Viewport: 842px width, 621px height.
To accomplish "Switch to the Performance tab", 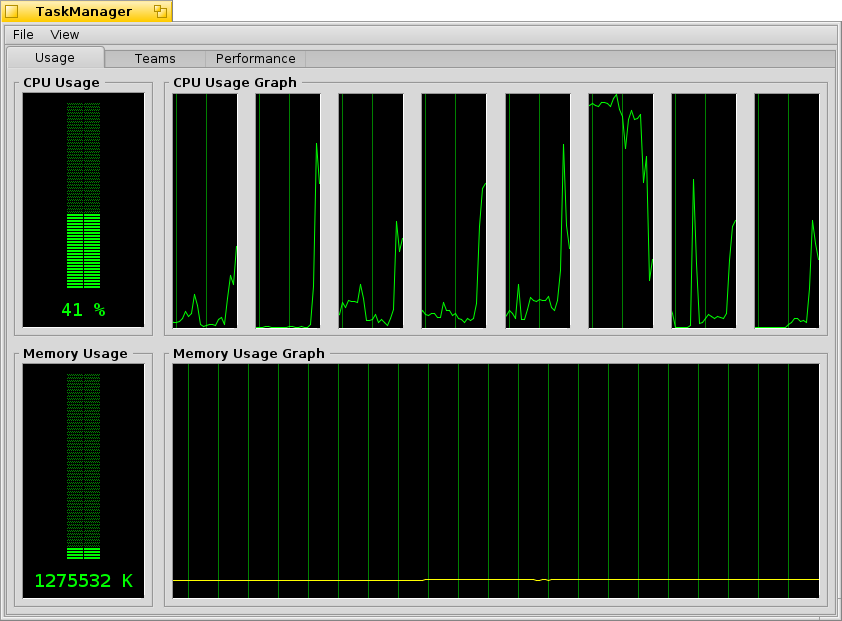I will (x=256, y=59).
